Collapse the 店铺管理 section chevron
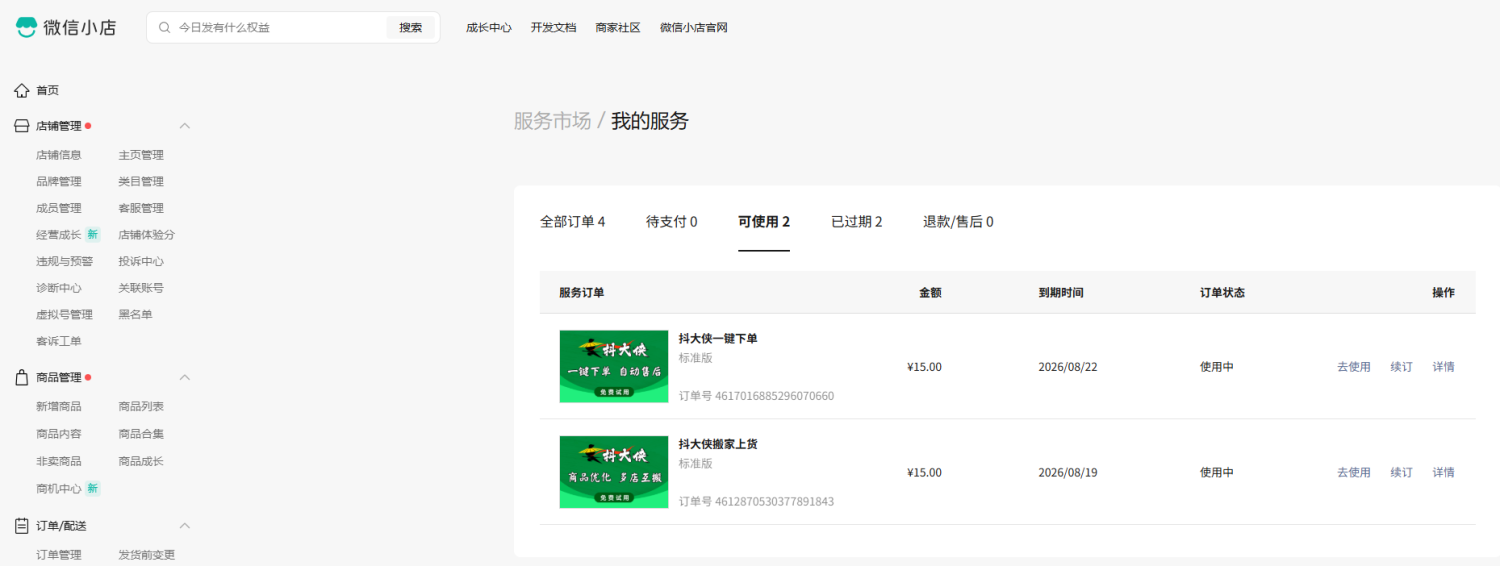 (184, 126)
